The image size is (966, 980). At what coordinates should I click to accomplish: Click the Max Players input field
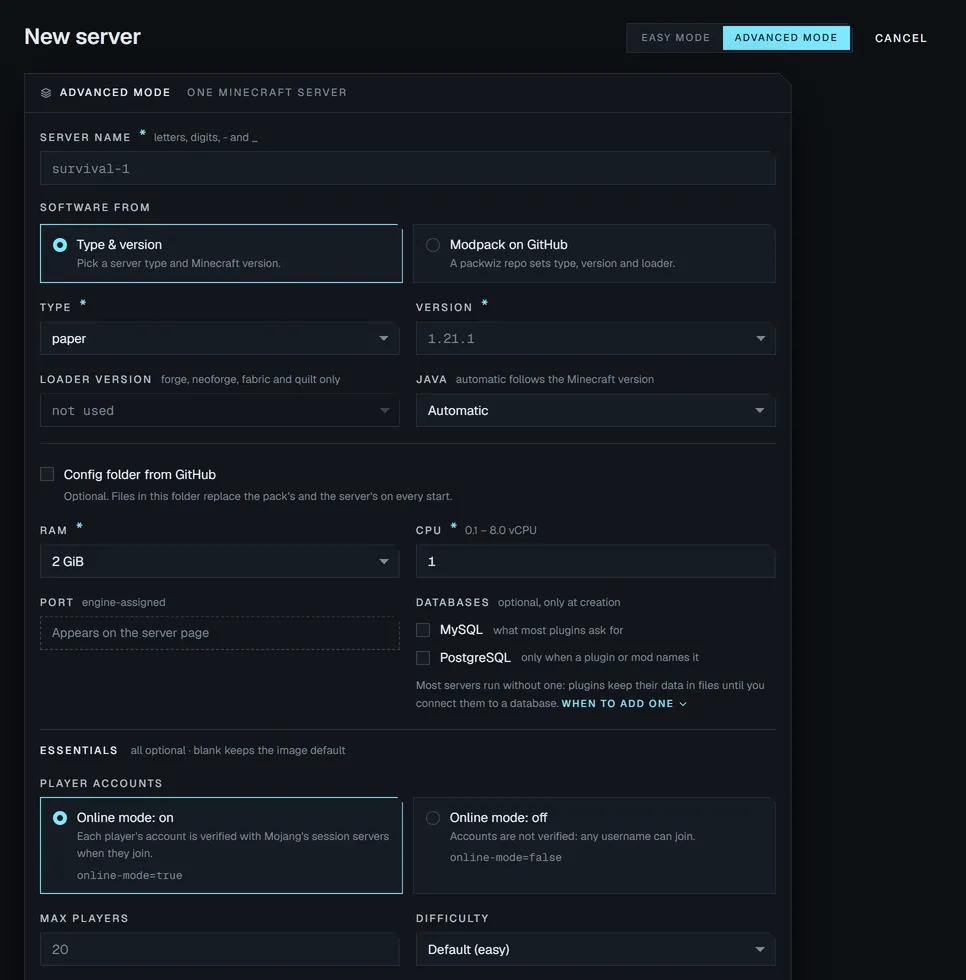point(219,949)
